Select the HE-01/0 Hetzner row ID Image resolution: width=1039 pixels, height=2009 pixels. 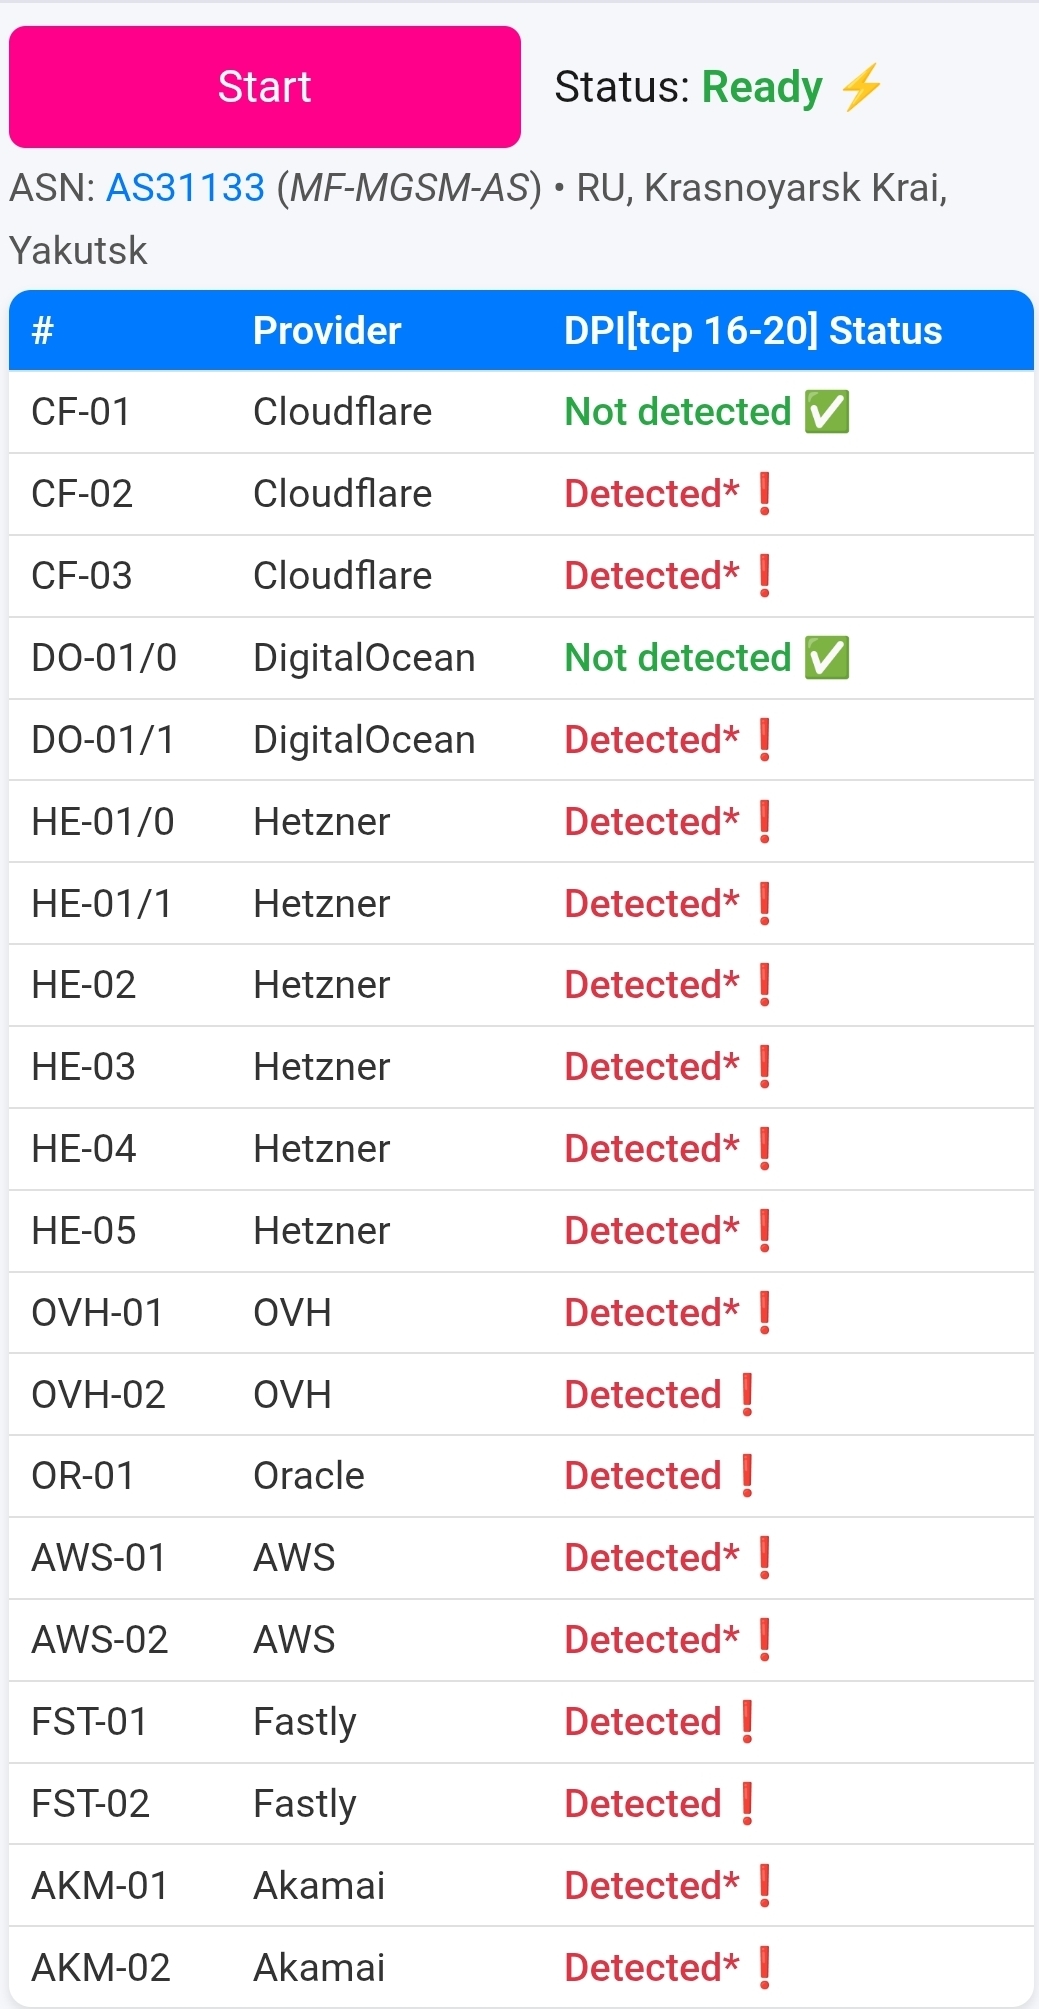pyautogui.click(x=103, y=822)
